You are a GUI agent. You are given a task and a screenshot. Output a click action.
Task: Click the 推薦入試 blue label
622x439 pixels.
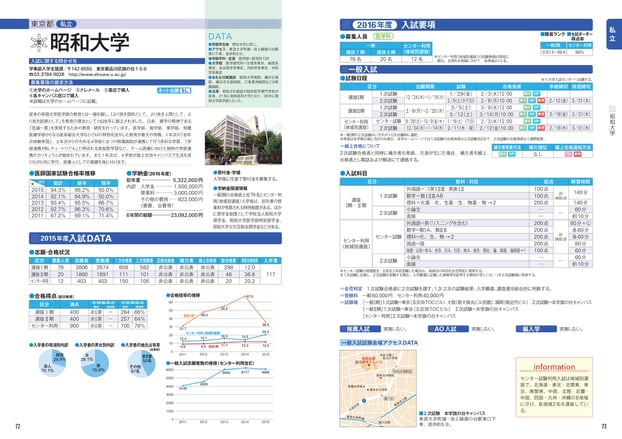[358, 329]
